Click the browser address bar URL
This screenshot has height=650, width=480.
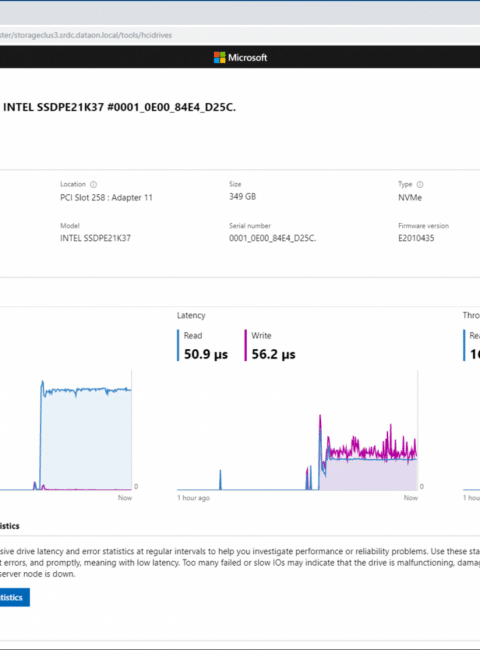(86, 35)
